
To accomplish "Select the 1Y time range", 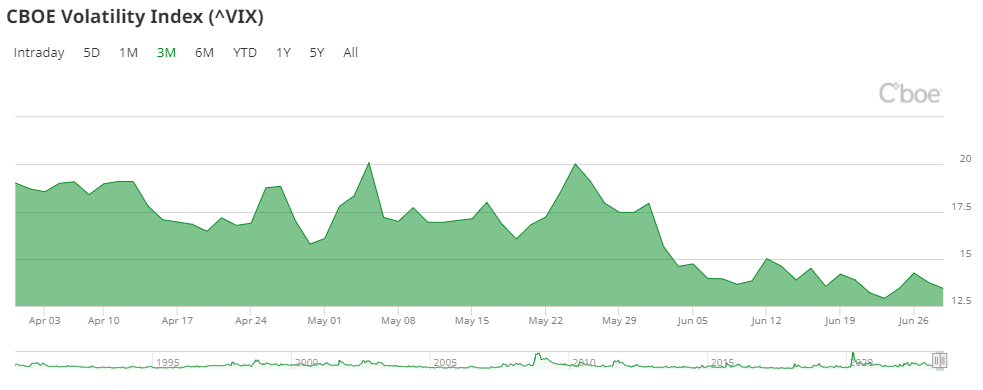I will point(283,53).
